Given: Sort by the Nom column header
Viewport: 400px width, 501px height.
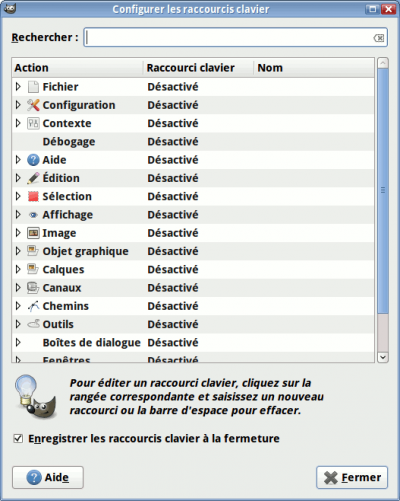Looking at the screenshot, I should (314, 68).
